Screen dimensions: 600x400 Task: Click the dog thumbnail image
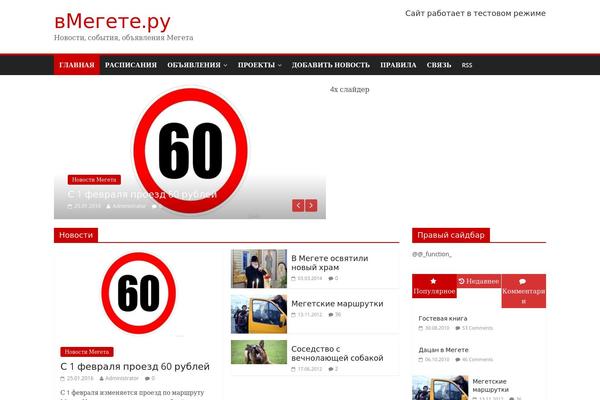point(259,352)
